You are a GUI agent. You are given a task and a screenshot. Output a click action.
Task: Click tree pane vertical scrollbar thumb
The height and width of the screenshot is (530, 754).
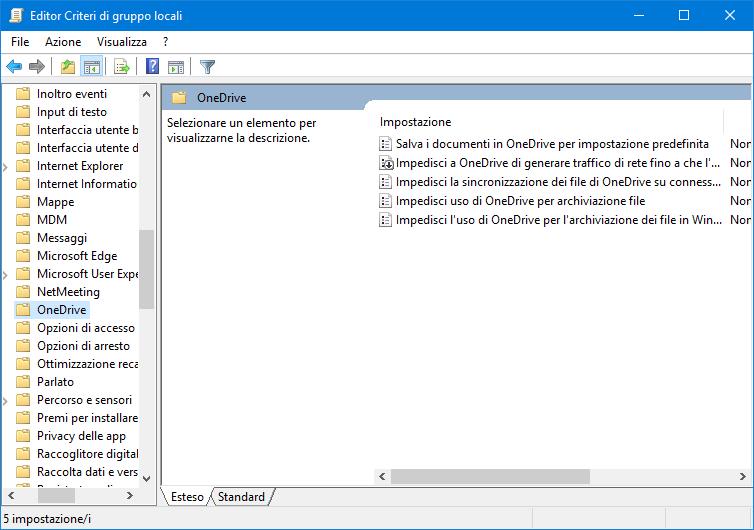tap(146, 269)
